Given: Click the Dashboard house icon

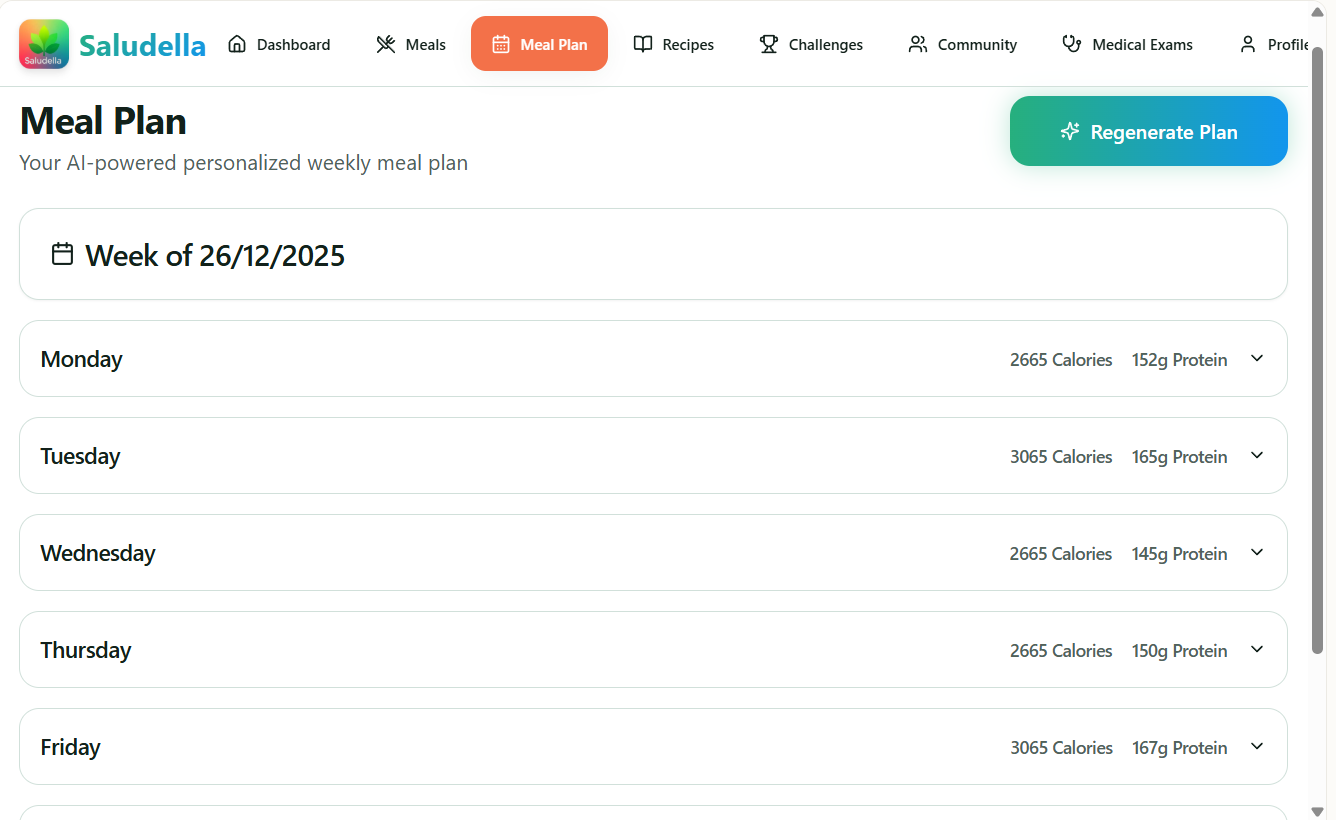Looking at the screenshot, I should point(237,44).
